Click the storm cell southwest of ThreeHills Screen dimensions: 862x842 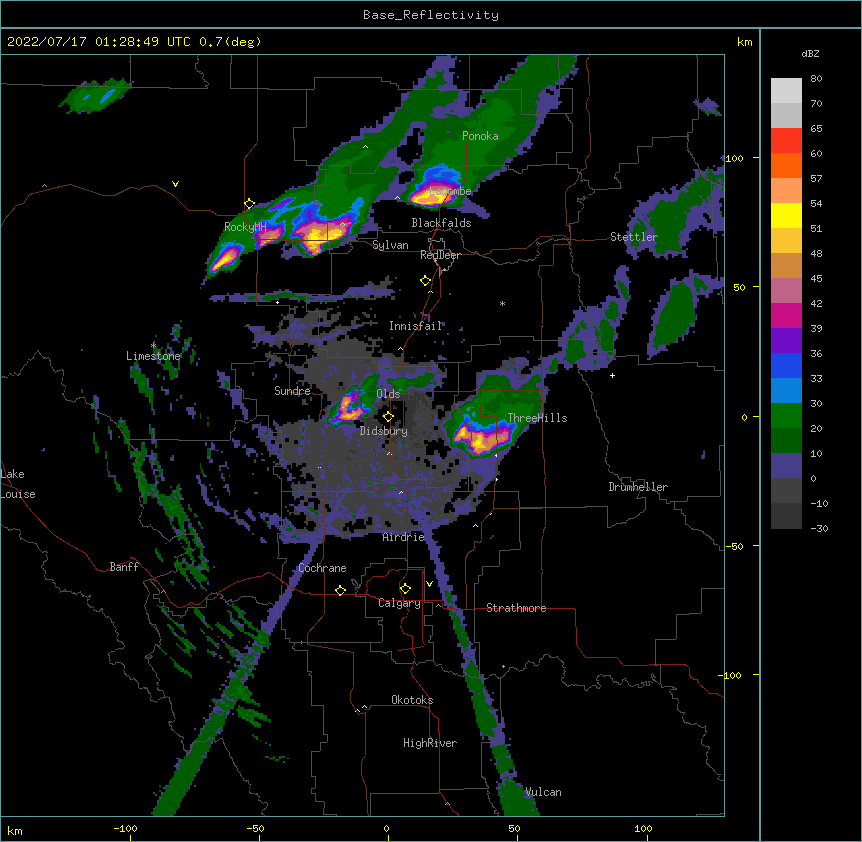coord(482,437)
